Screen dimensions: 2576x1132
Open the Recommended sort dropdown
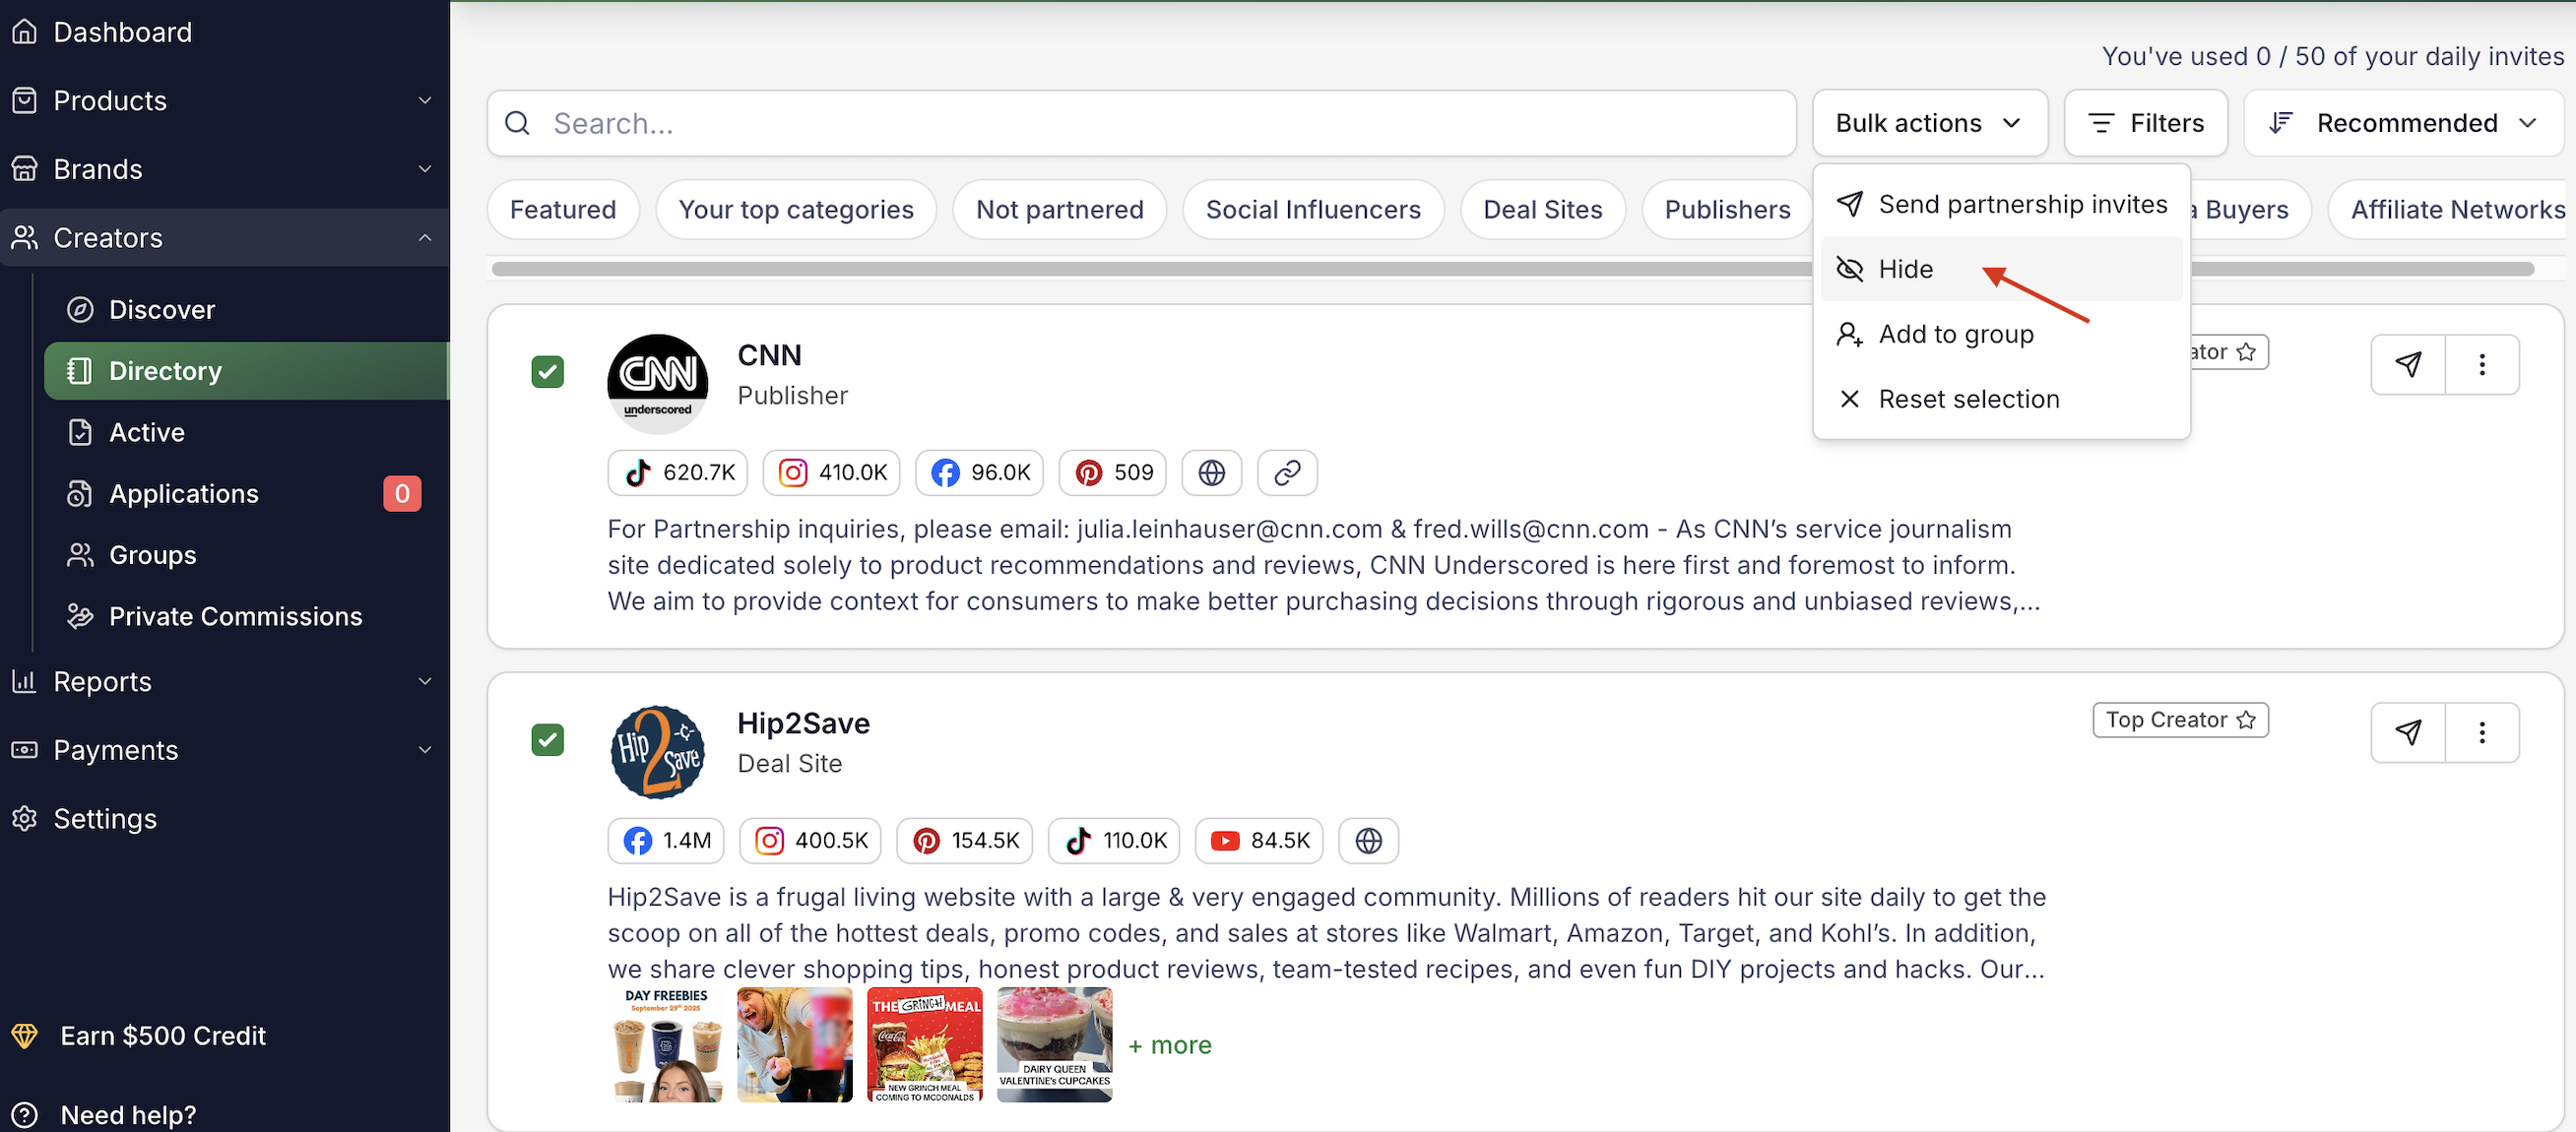(x=2404, y=123)
